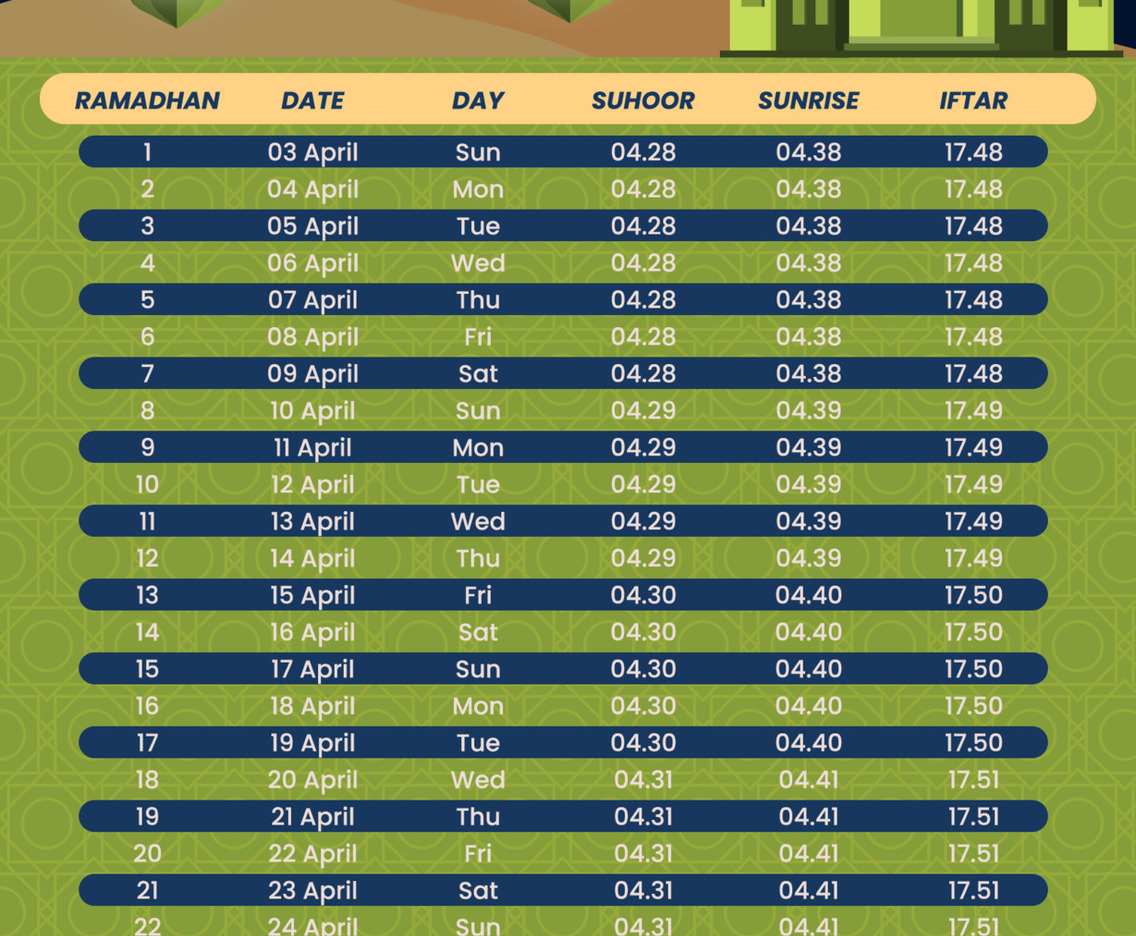The width and height of the screenshot is (1136, 936).
Task: Click iftar time 17.48 for 07 April
Action: coord(974,300)
